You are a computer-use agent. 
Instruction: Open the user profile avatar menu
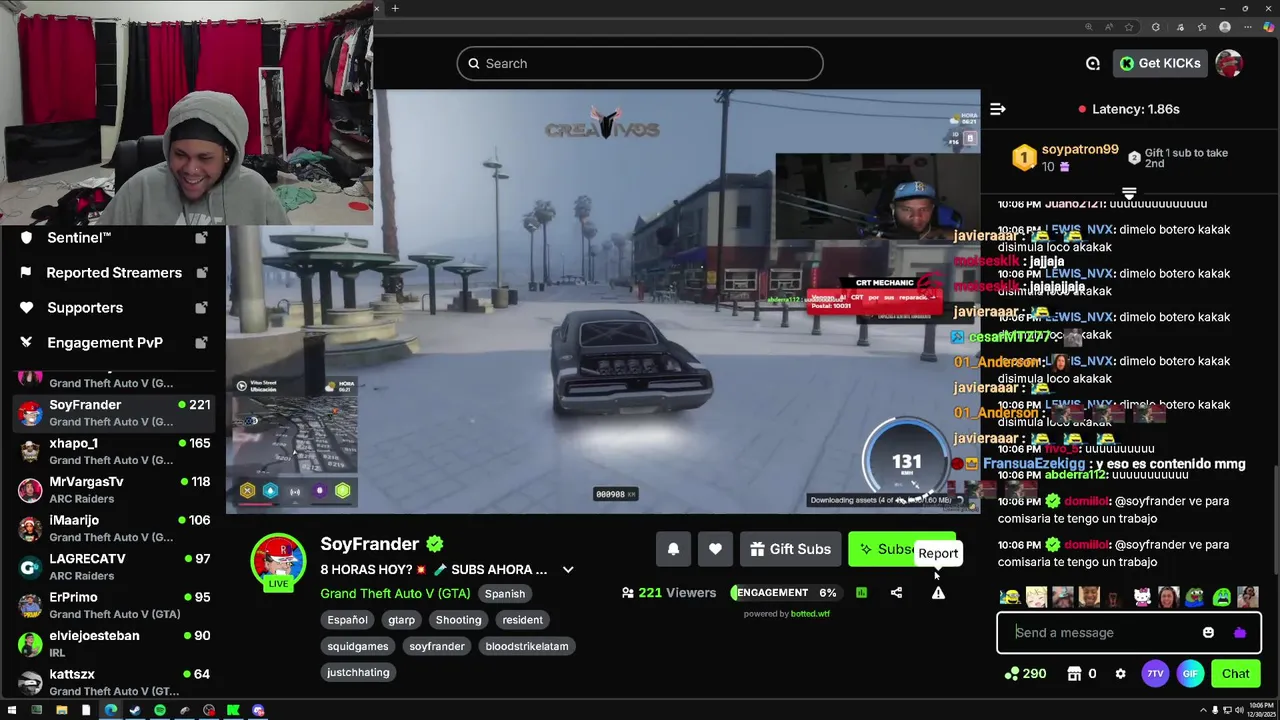(1229, 63)
